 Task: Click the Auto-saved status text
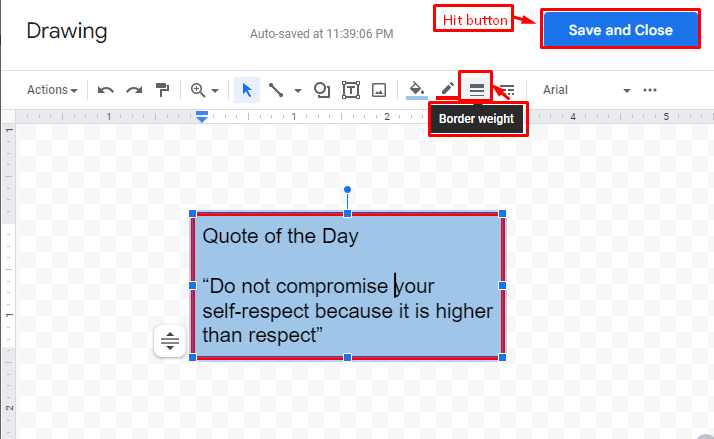321,34
